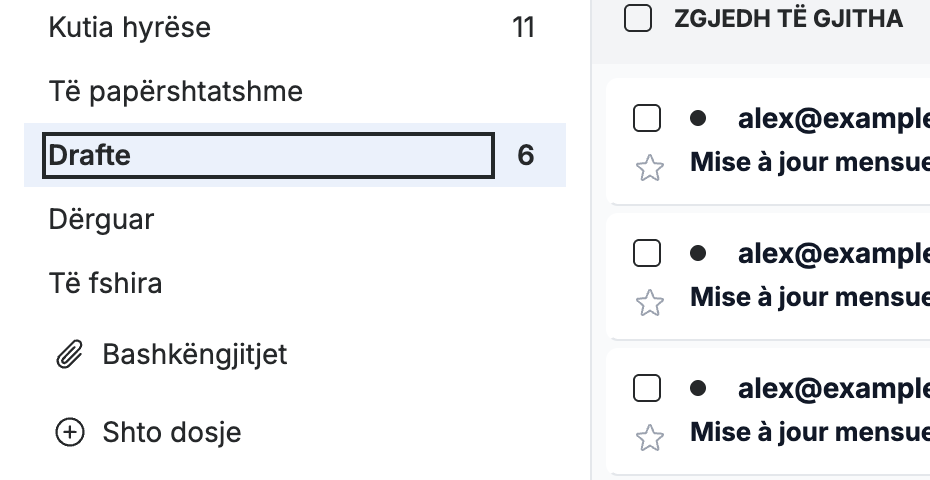Viewport: 930px width, 480px height.
Task: Star the second alex@example email
Action: coord(649,303)
